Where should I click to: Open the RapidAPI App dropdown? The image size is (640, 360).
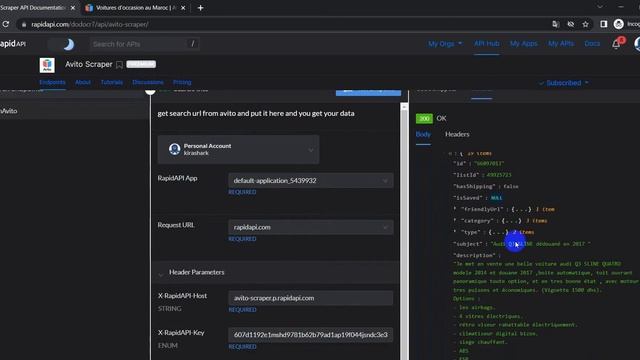point(311,180)
